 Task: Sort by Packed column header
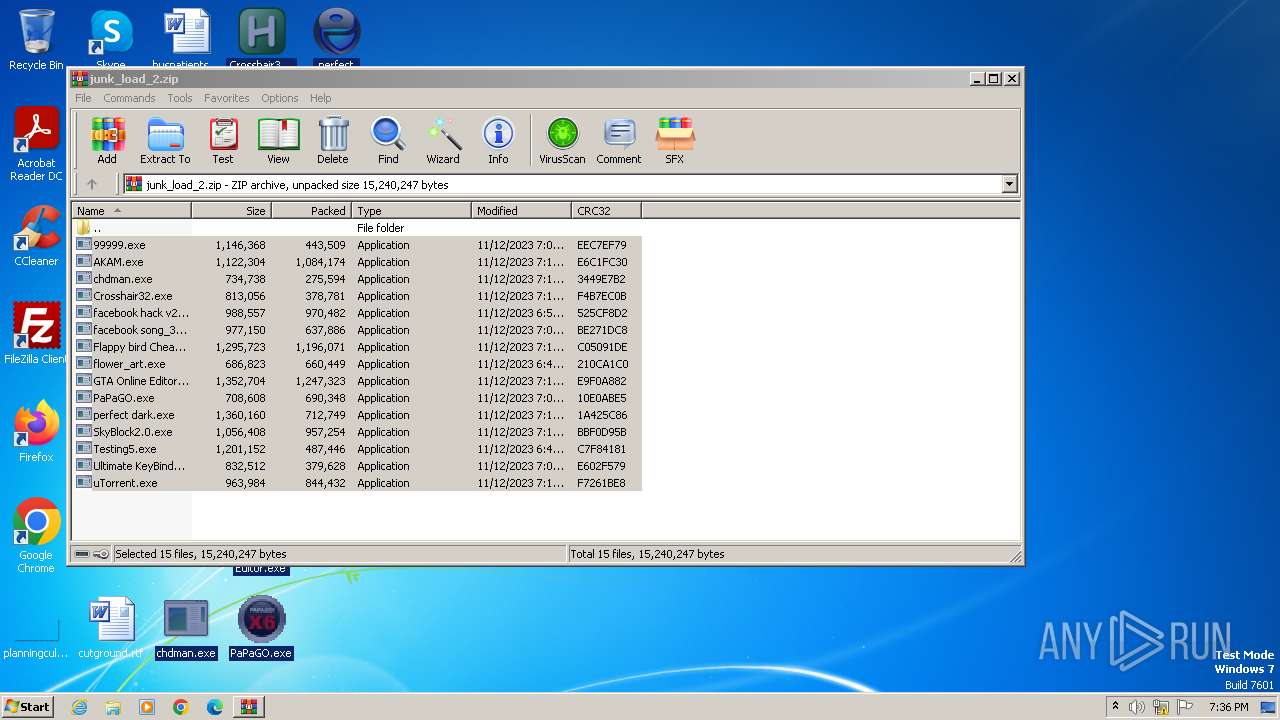point(312,211)
